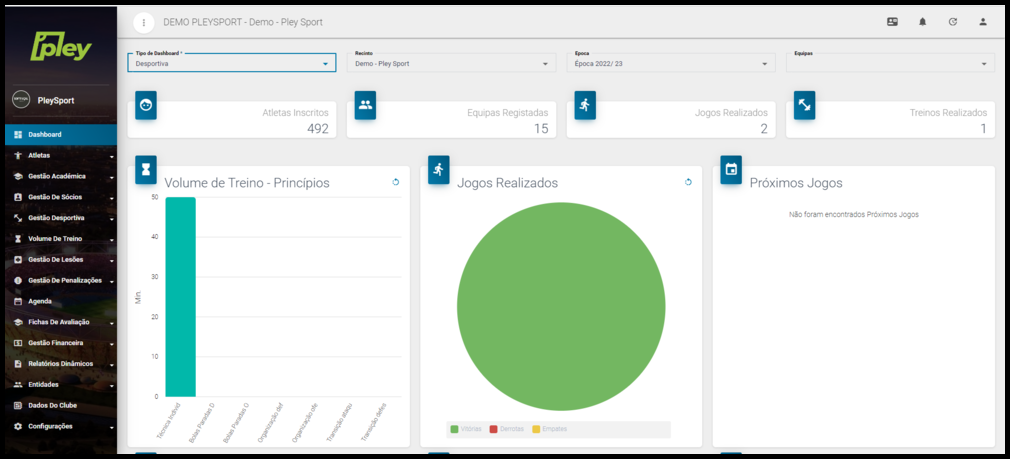Click the dumbbell icon on Treinos Realizados
The height and width of the screenshot is (459, 1010).
tap(804, 105)
